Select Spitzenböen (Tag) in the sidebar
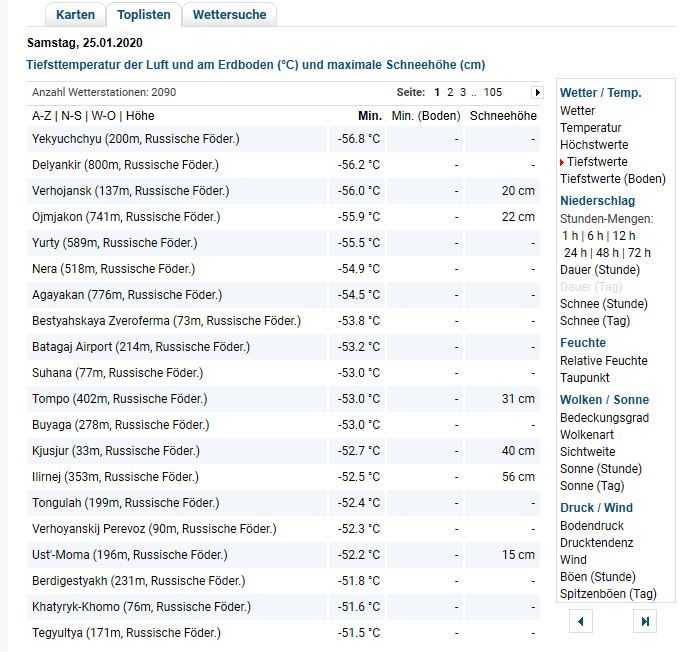Screen dimensions: 681x652 pos(608,594)
